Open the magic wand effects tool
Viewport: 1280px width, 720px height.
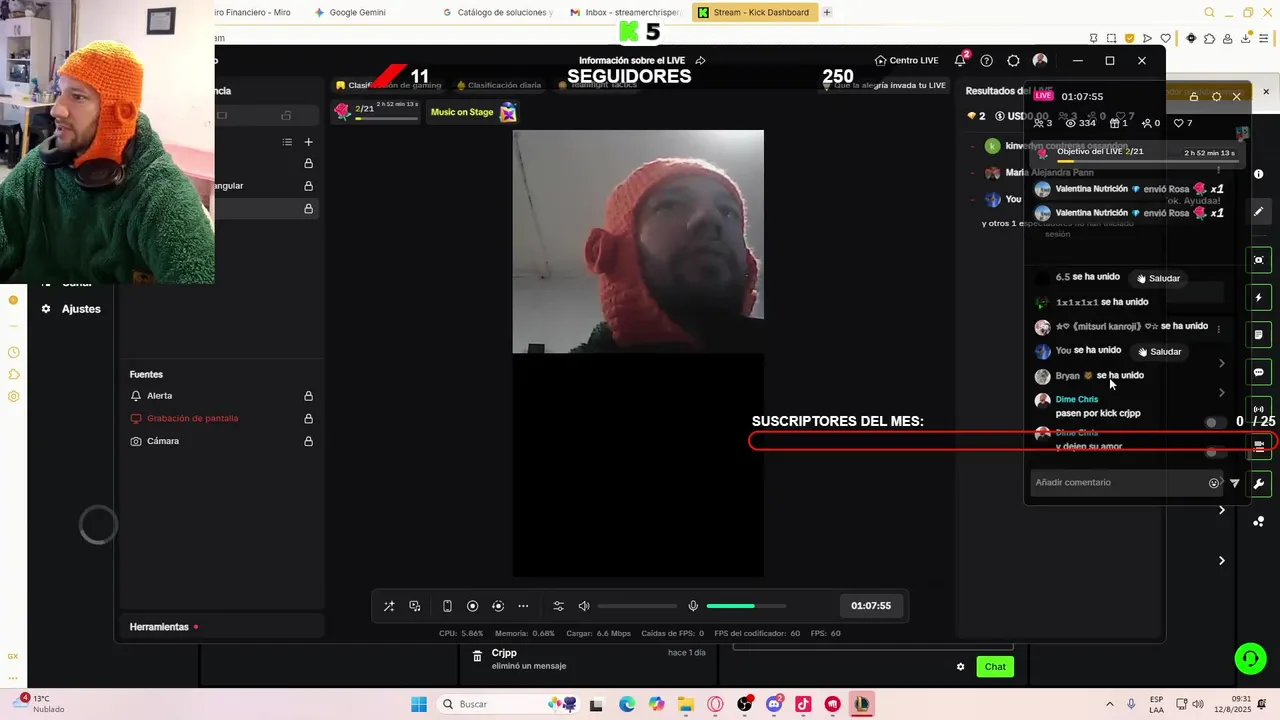[389, 606]
